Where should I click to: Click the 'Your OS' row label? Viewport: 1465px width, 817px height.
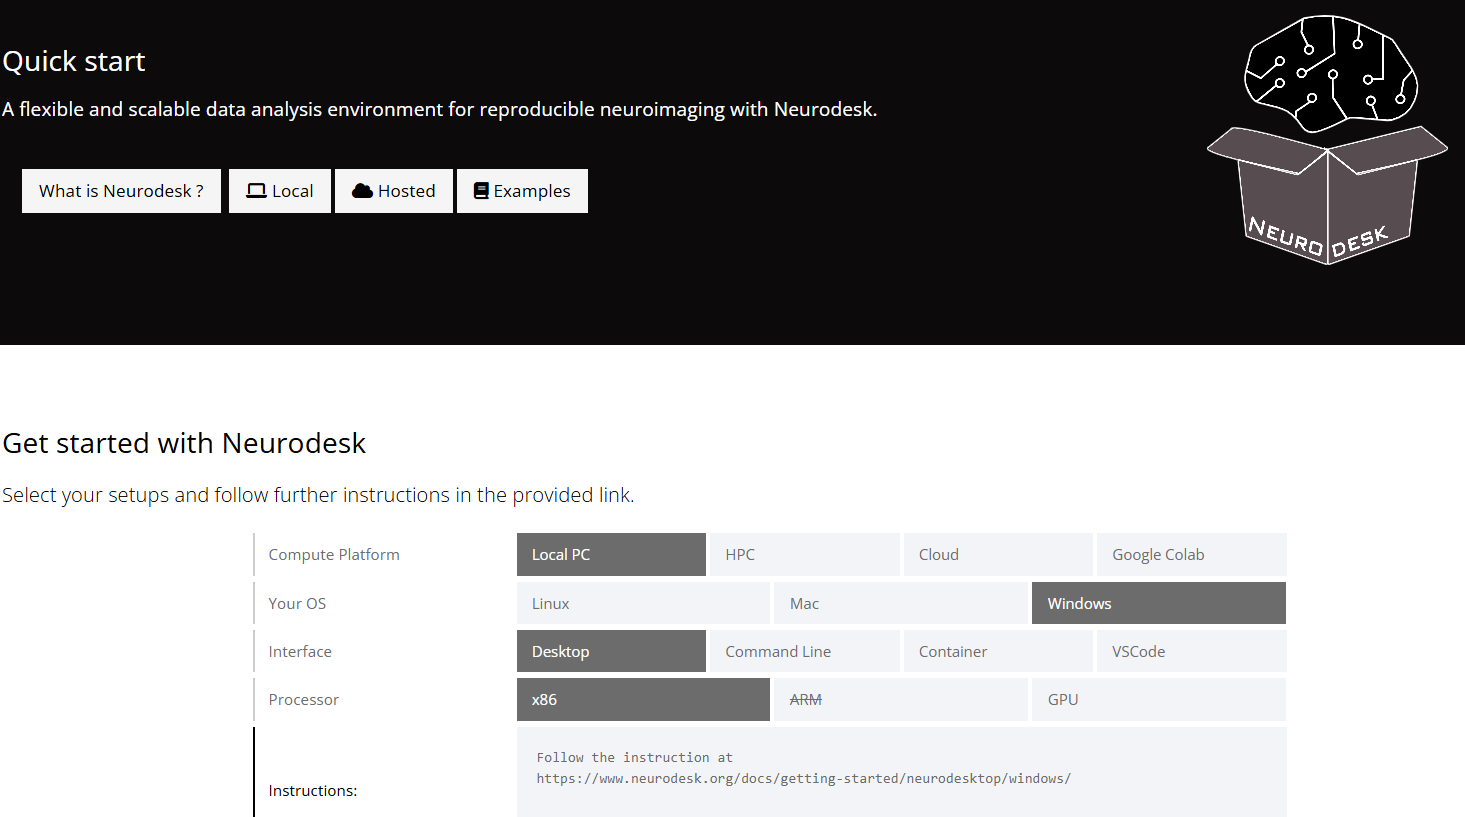297,603
